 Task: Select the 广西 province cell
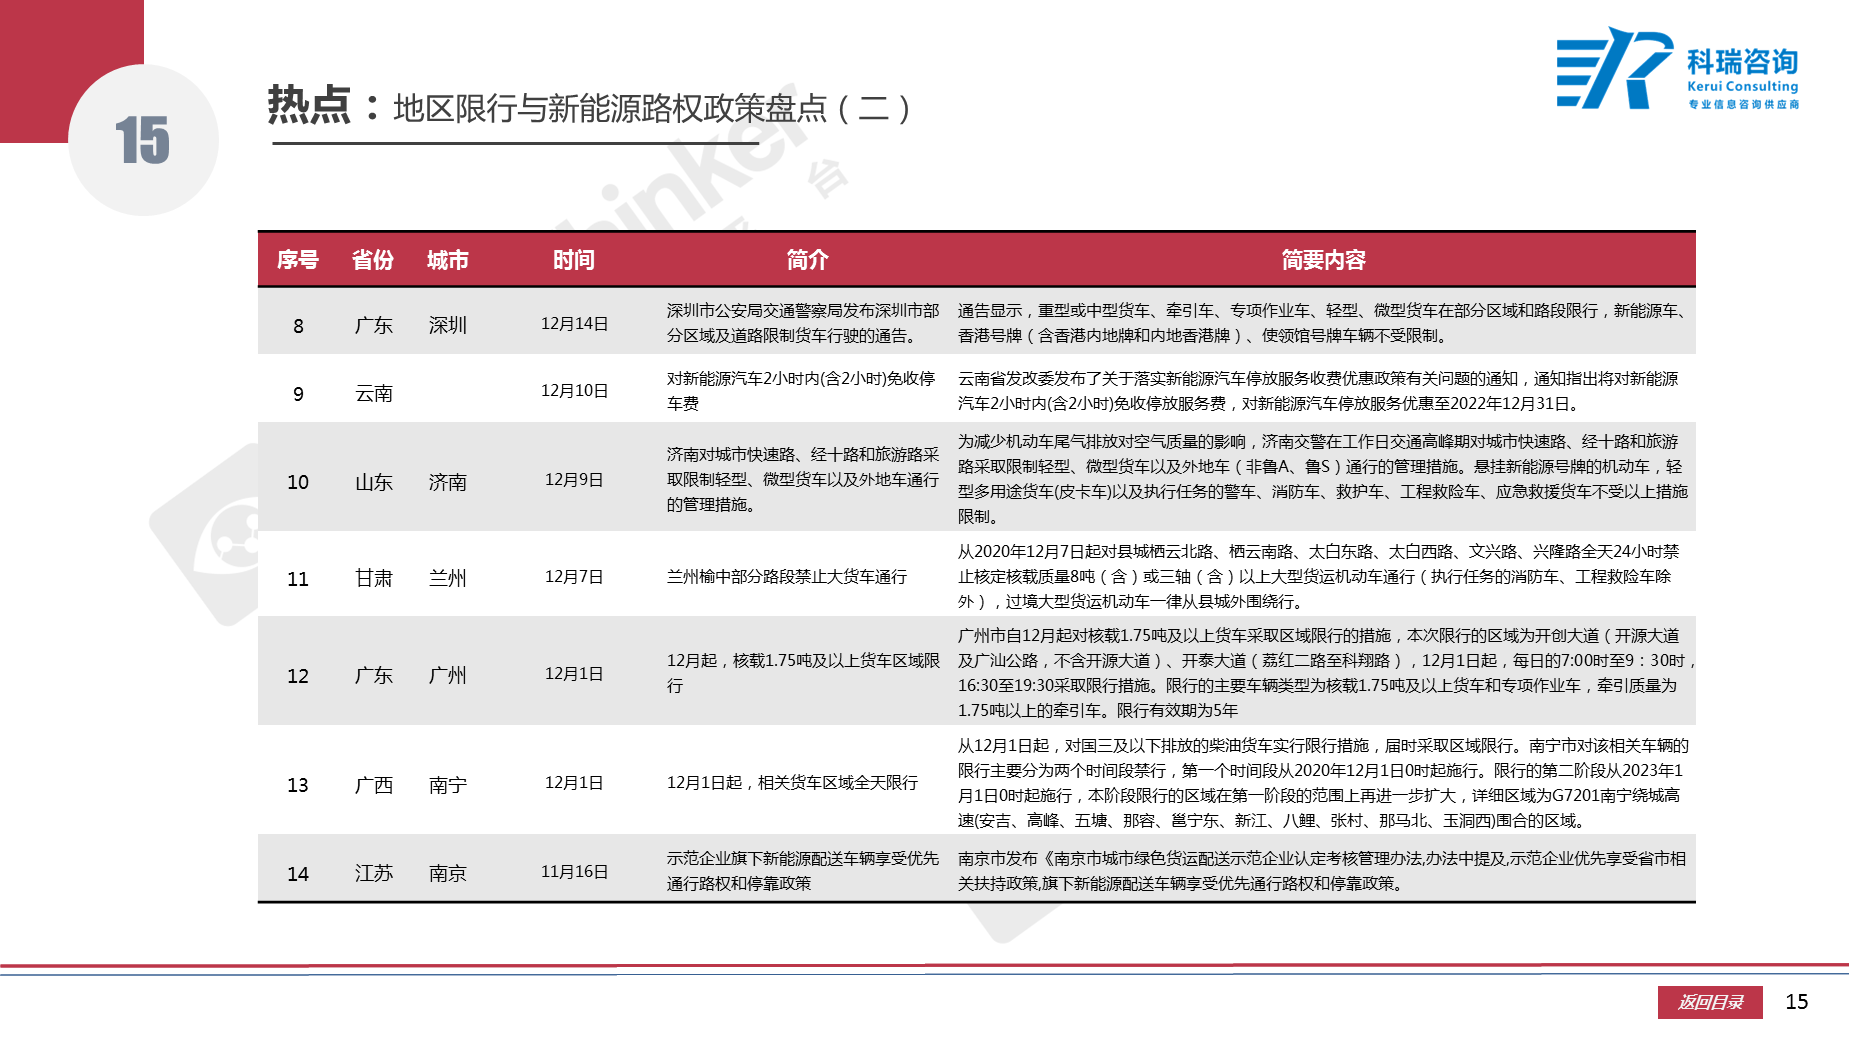pyautogui.click(x=374, y=785)
